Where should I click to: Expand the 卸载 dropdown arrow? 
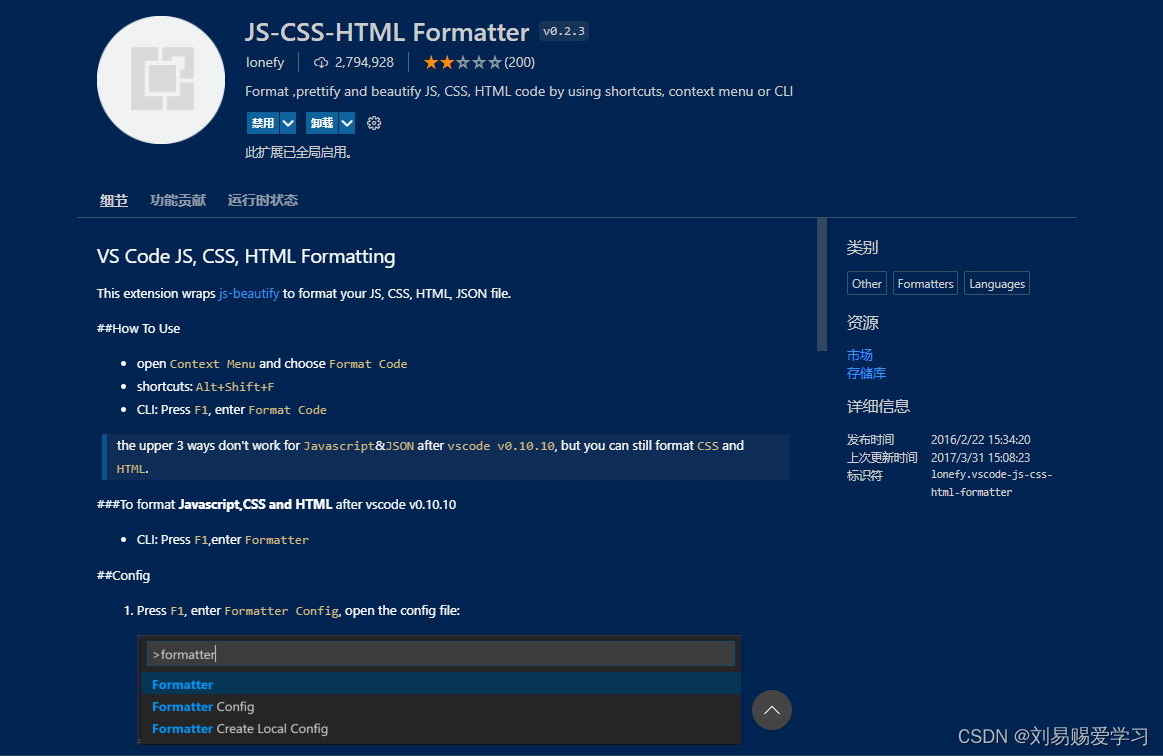pos(347,123)
